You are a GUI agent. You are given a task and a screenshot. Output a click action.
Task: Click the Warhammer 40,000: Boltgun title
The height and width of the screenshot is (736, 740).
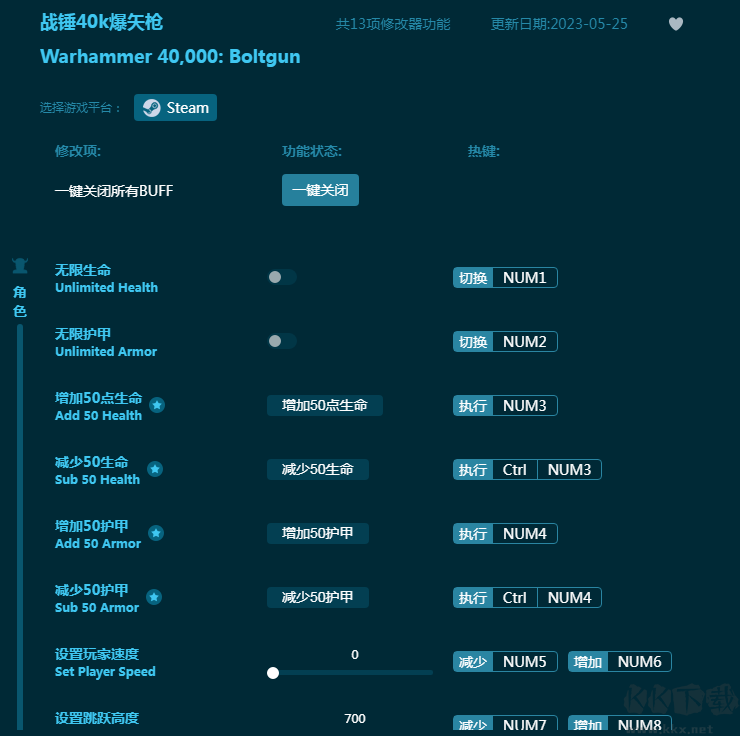(x=170, y=57)
